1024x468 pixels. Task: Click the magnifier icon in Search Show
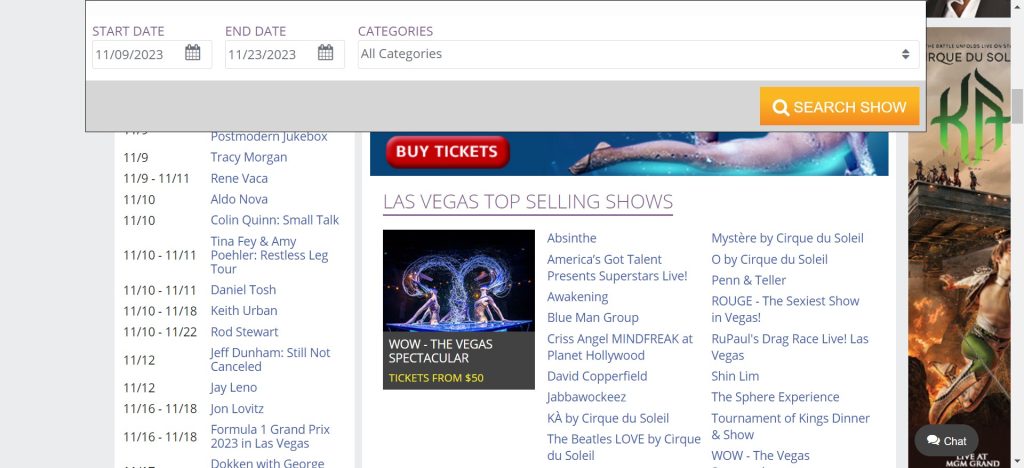tap(780, 107)
